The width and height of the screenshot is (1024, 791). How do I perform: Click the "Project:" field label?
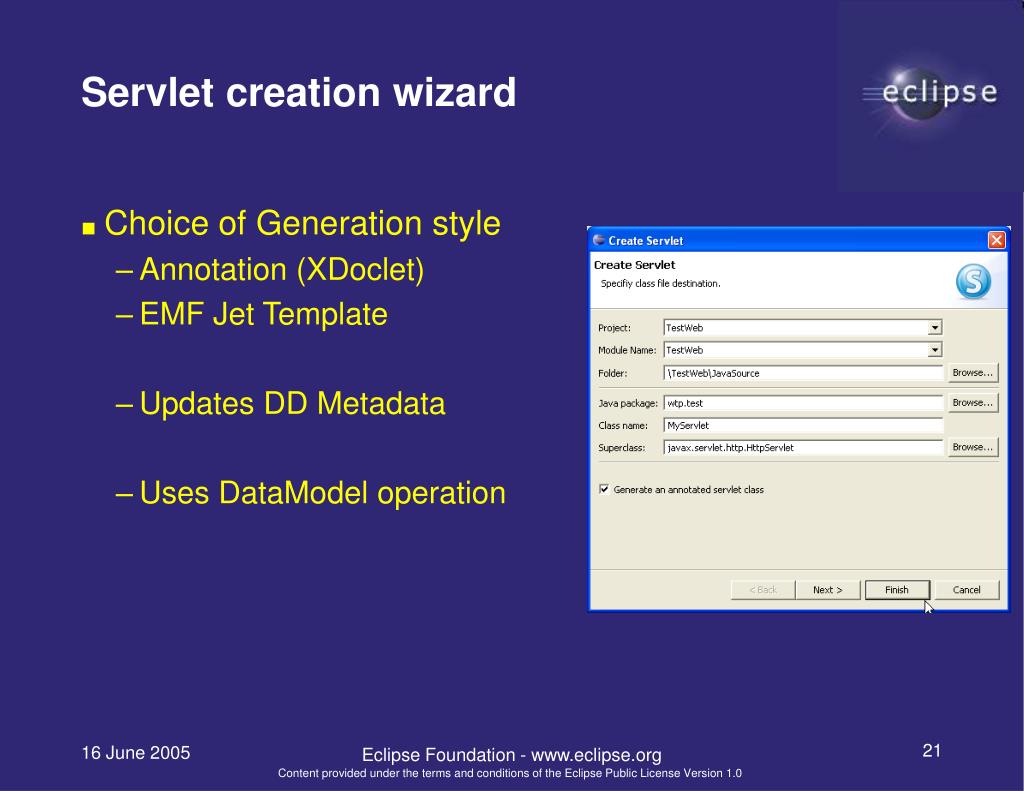click(614, 328)
